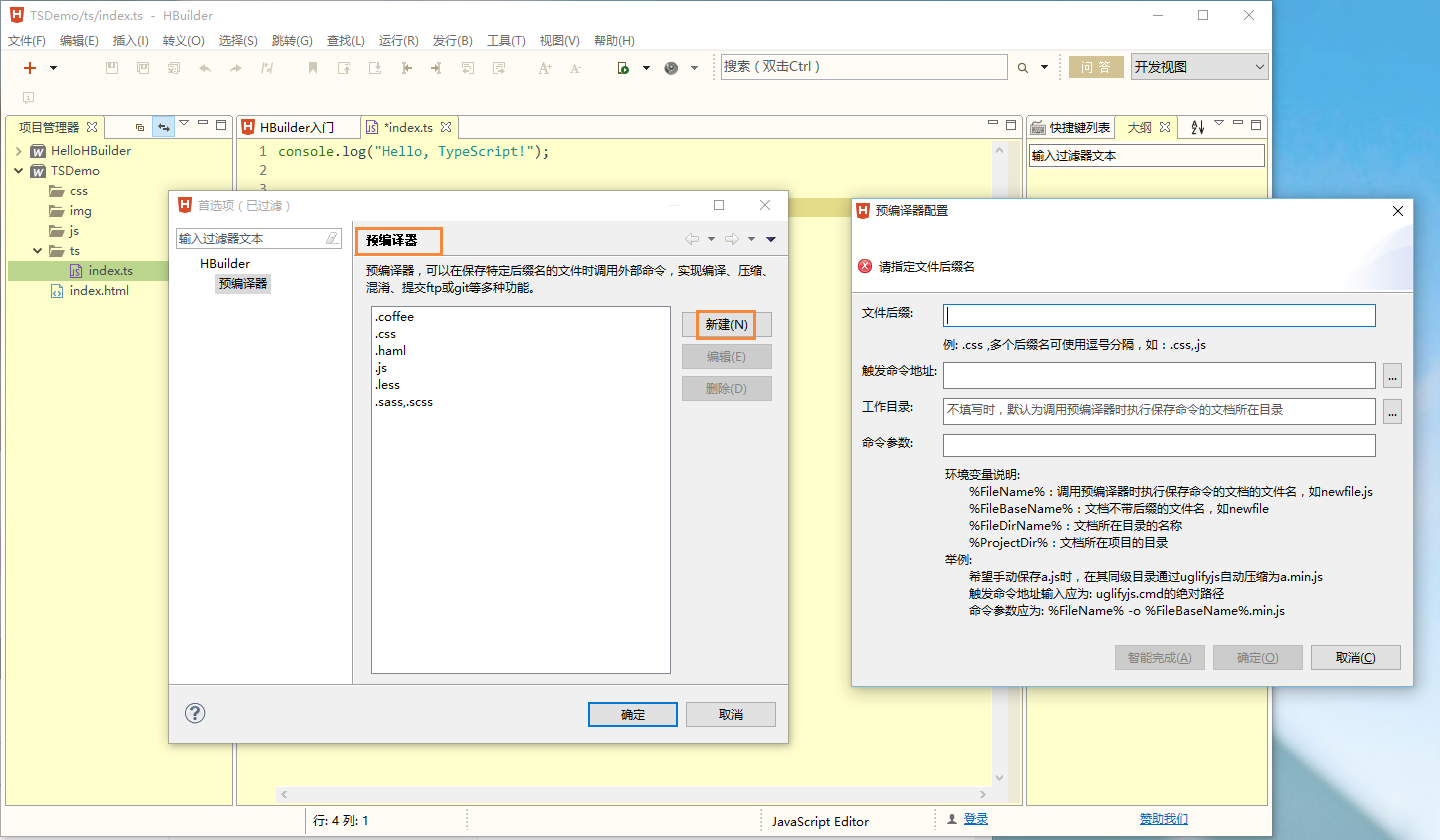Collapse the TSDemo project tree

coord(18,170)
